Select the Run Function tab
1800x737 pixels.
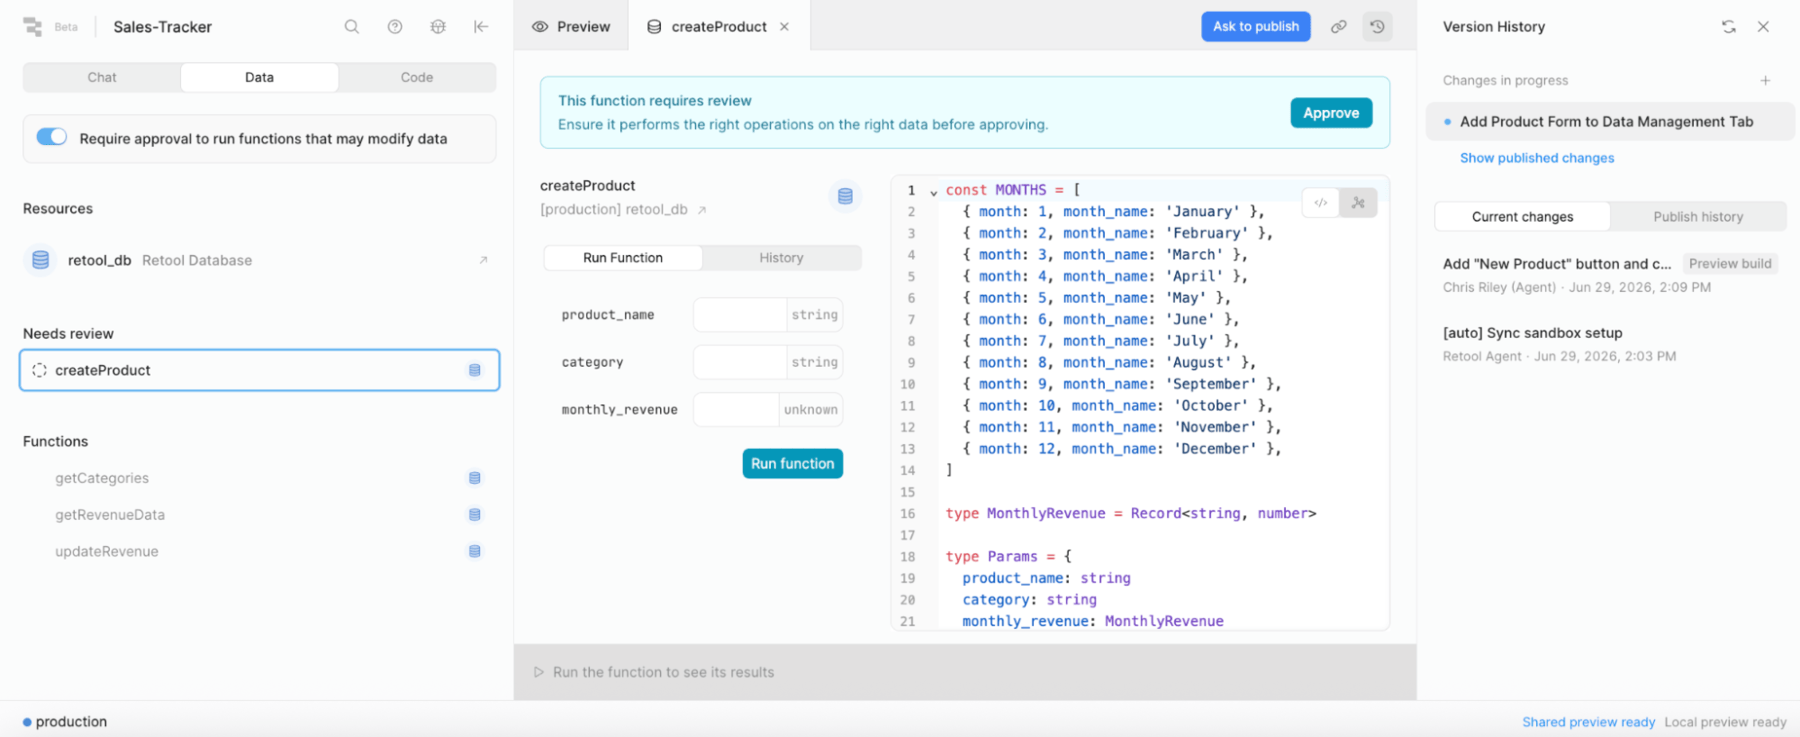tap(623, 258)
